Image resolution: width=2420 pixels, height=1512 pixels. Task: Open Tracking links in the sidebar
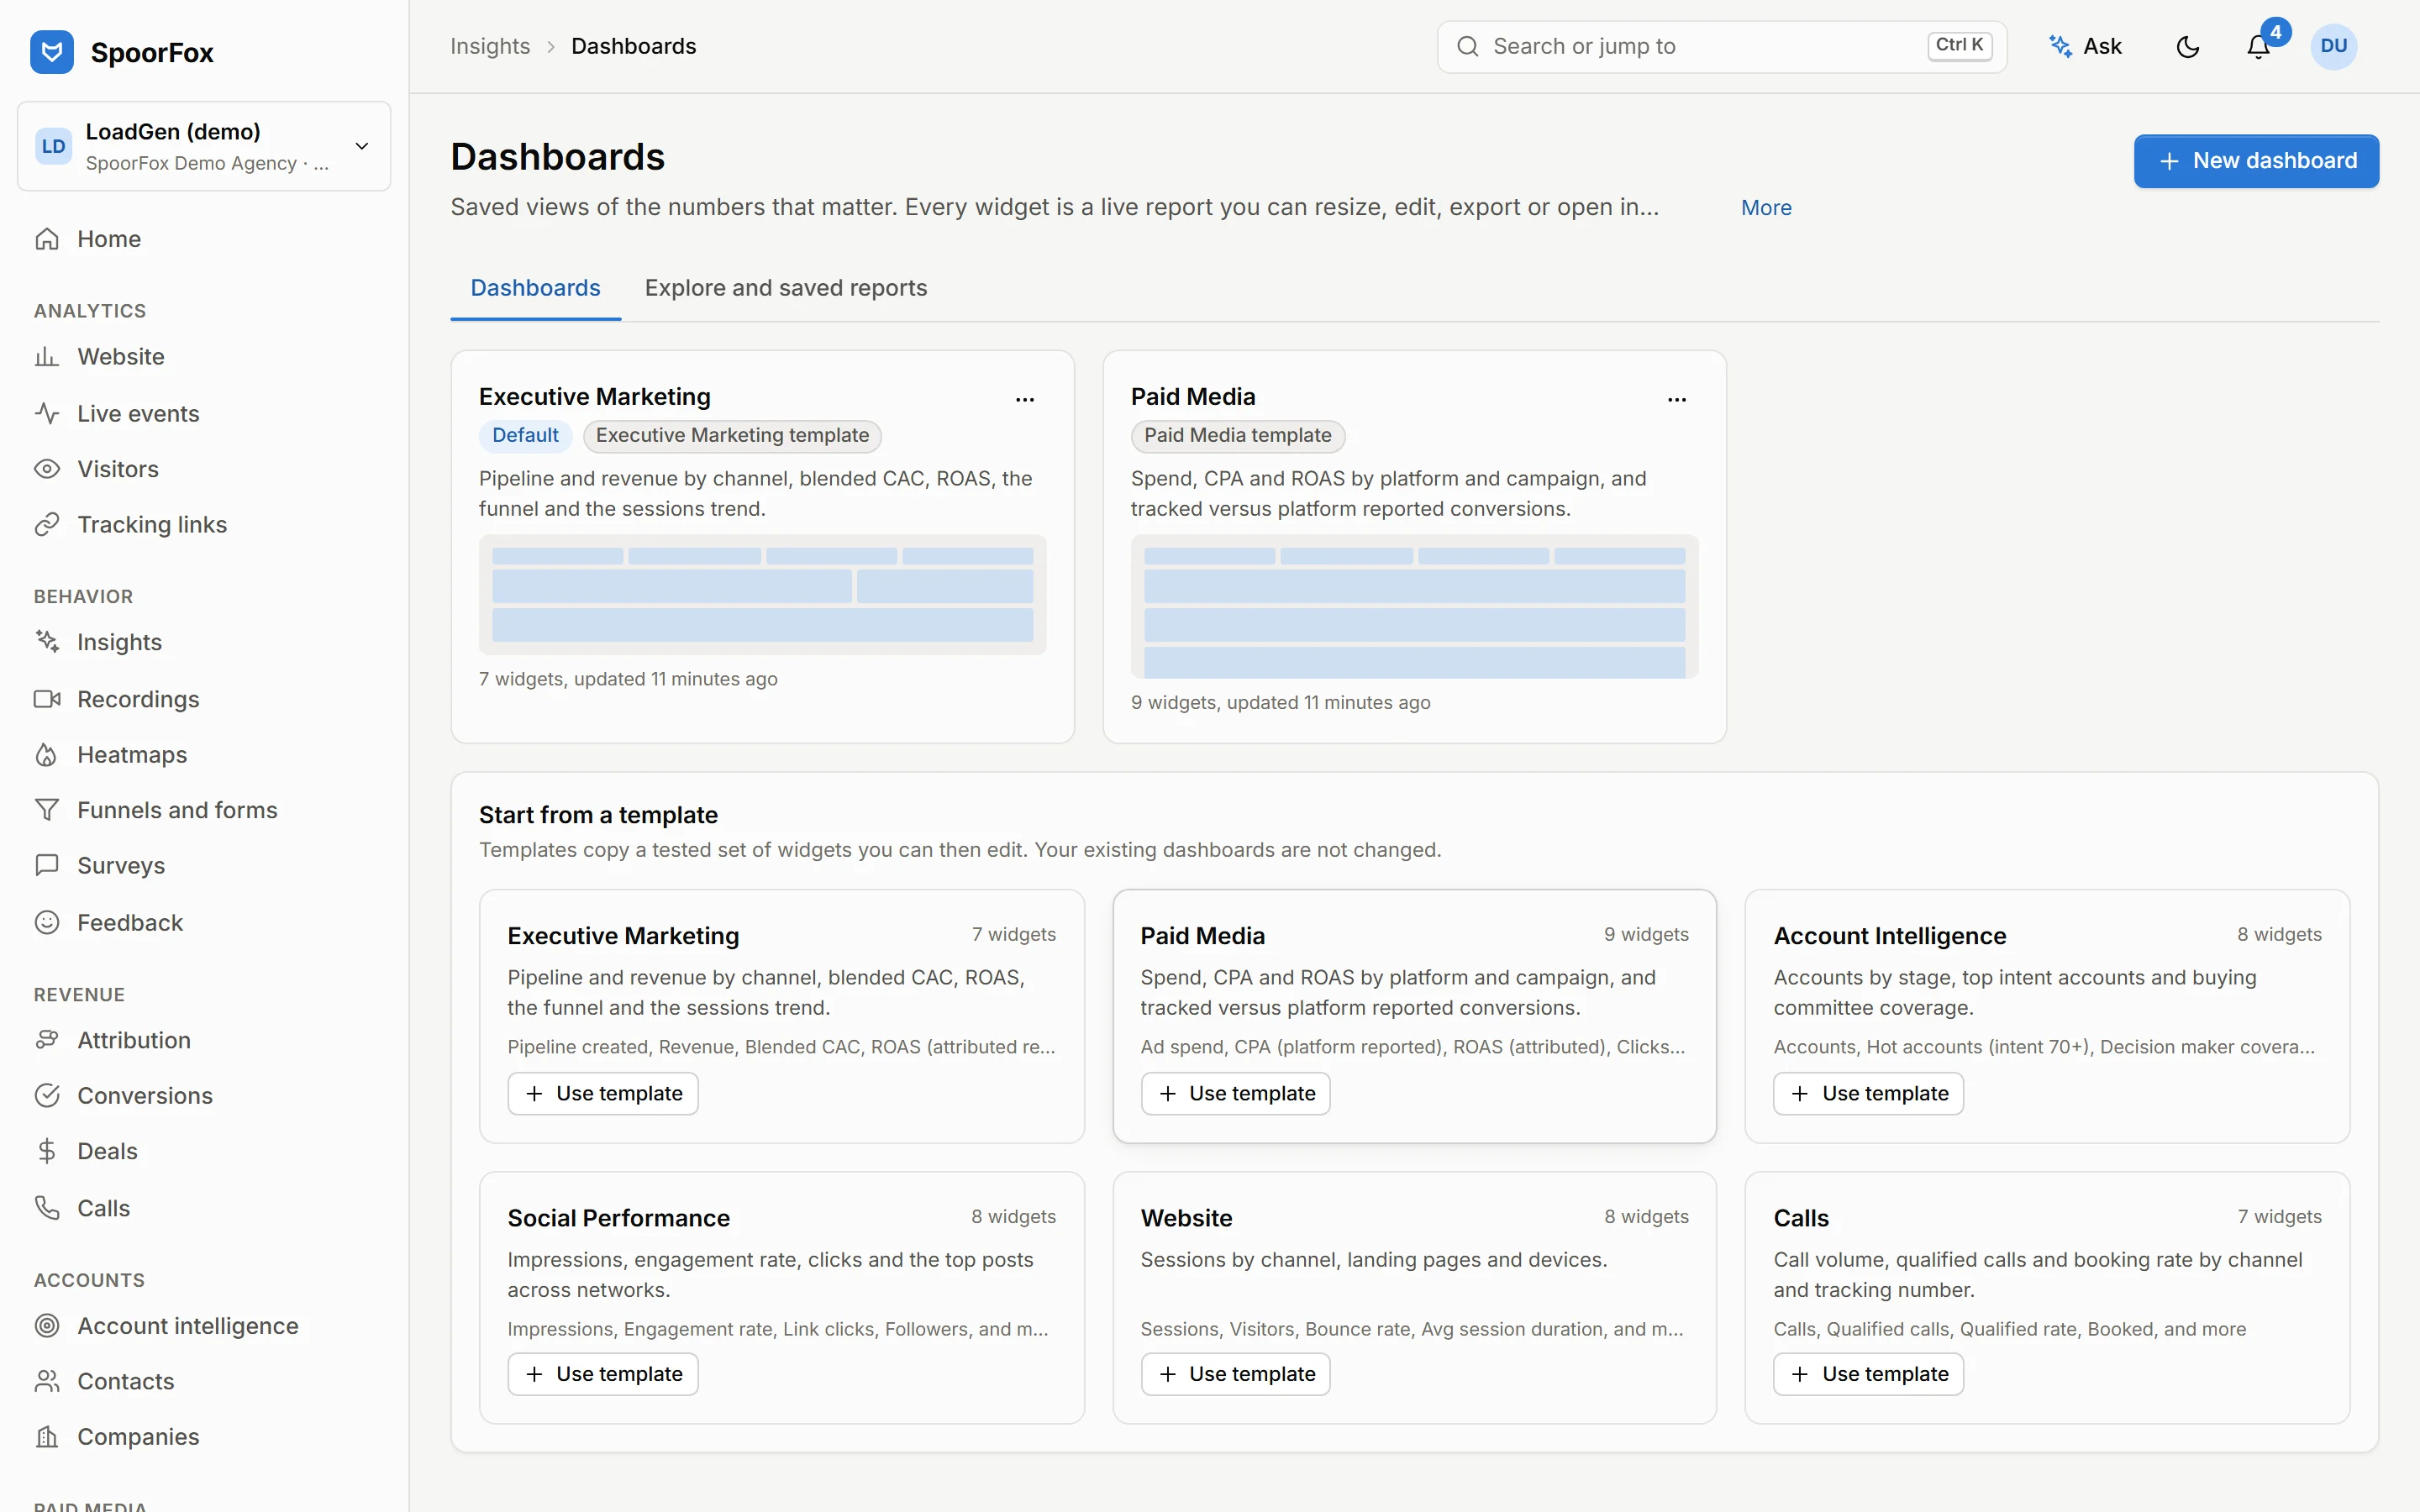(x=204, y=525)
